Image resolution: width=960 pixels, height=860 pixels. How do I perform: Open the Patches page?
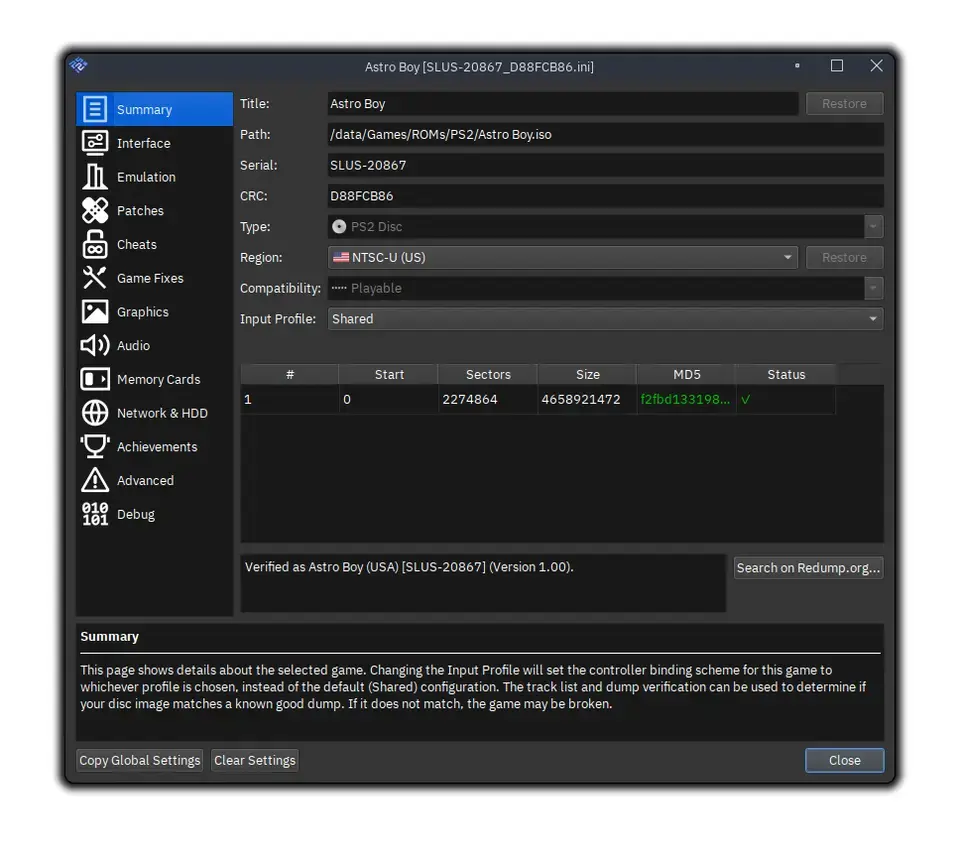point(154,210)
